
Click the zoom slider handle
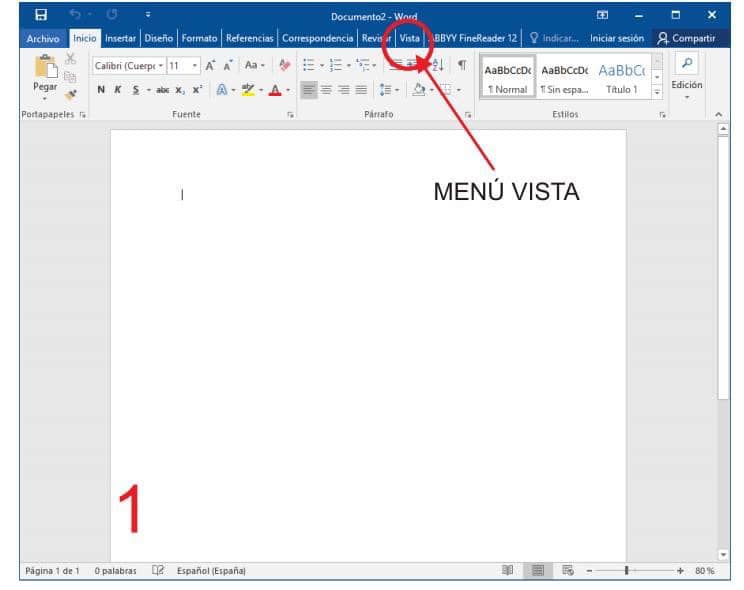coord(626,570)
